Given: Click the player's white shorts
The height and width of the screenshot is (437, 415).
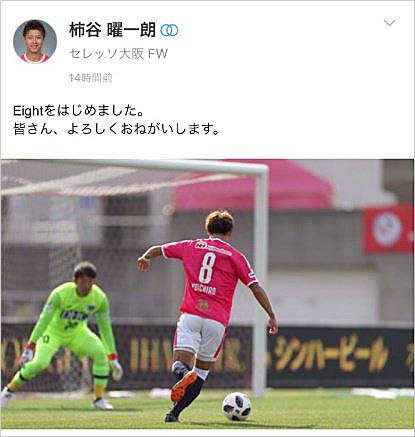Looking at the screenshot, I should [199, 337].
